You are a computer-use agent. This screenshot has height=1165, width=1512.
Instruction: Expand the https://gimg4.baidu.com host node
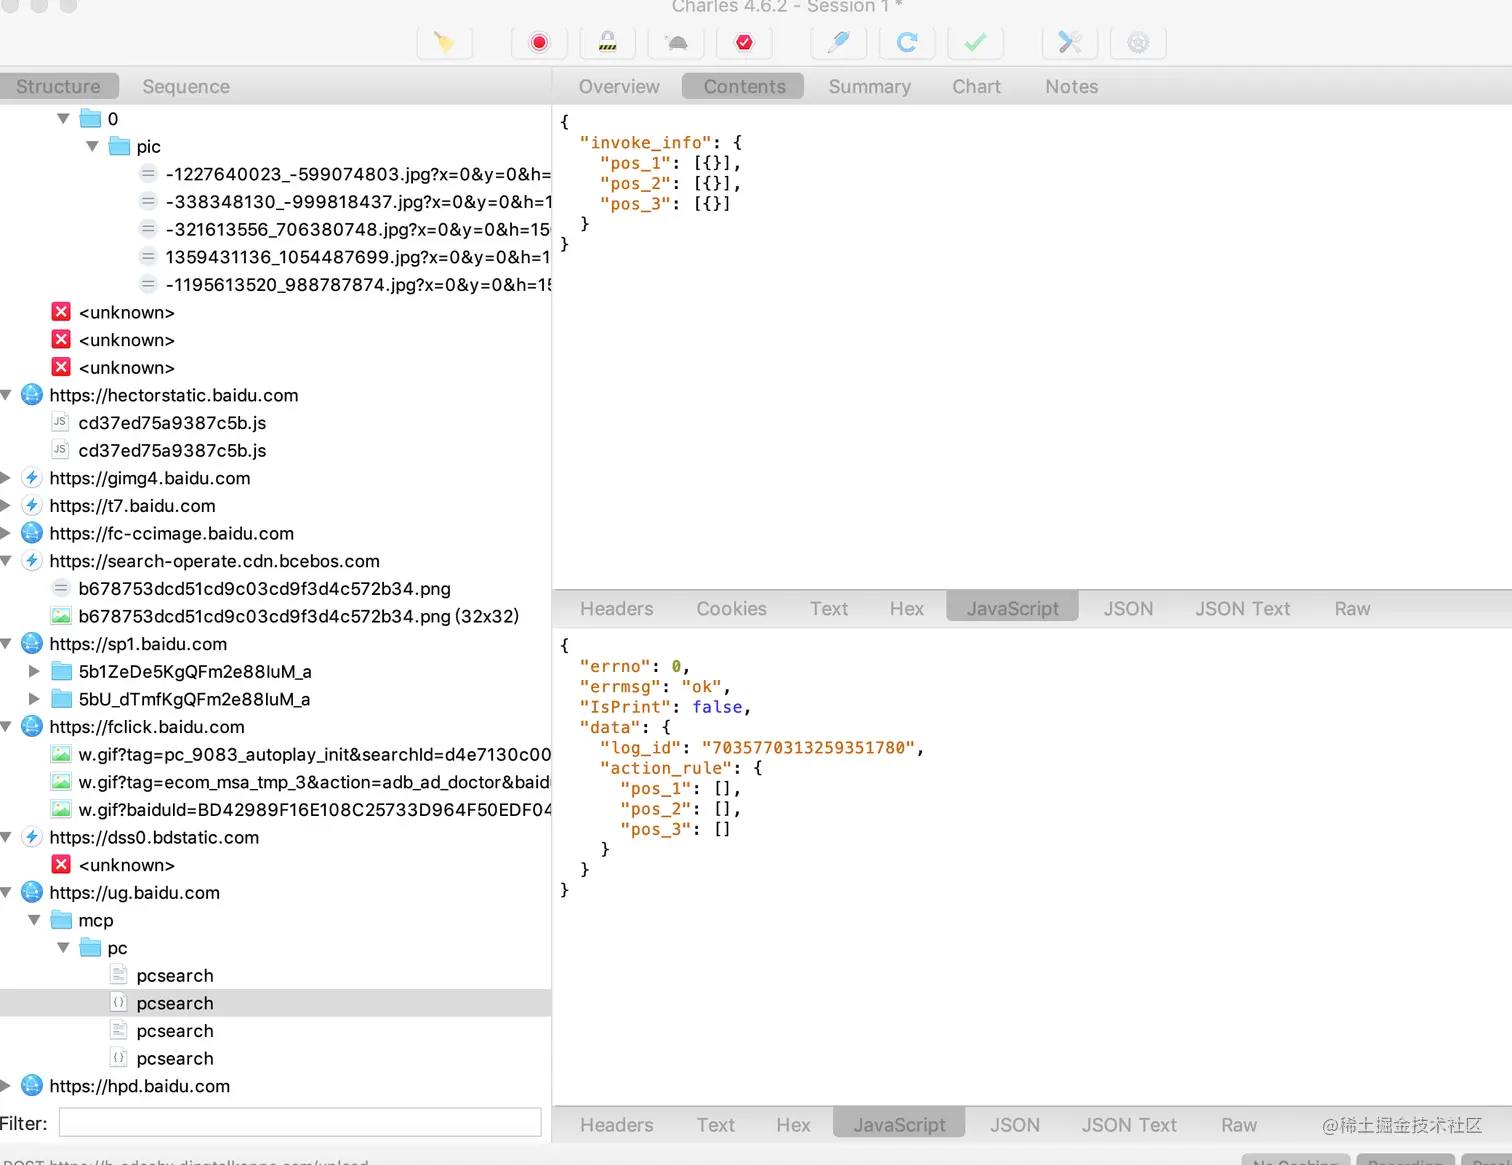click(6, 478)
